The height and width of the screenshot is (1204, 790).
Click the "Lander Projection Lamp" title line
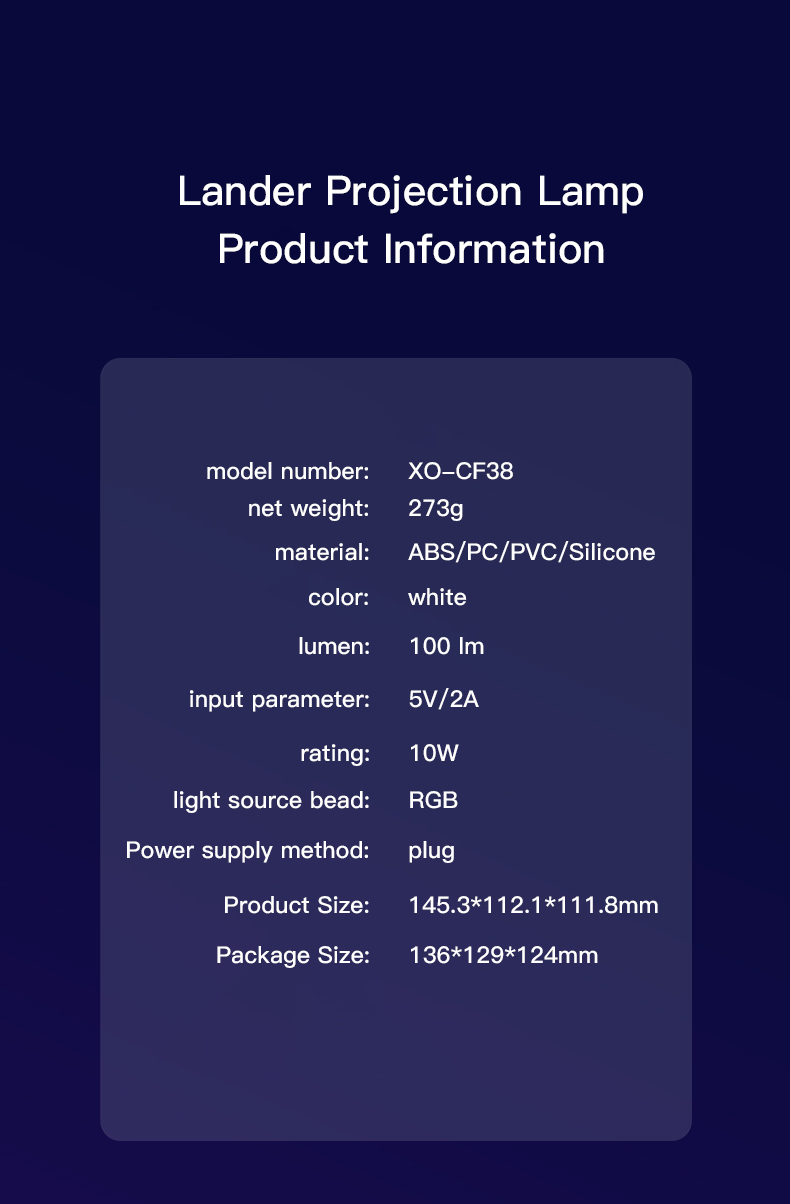[x=410, y=192]
